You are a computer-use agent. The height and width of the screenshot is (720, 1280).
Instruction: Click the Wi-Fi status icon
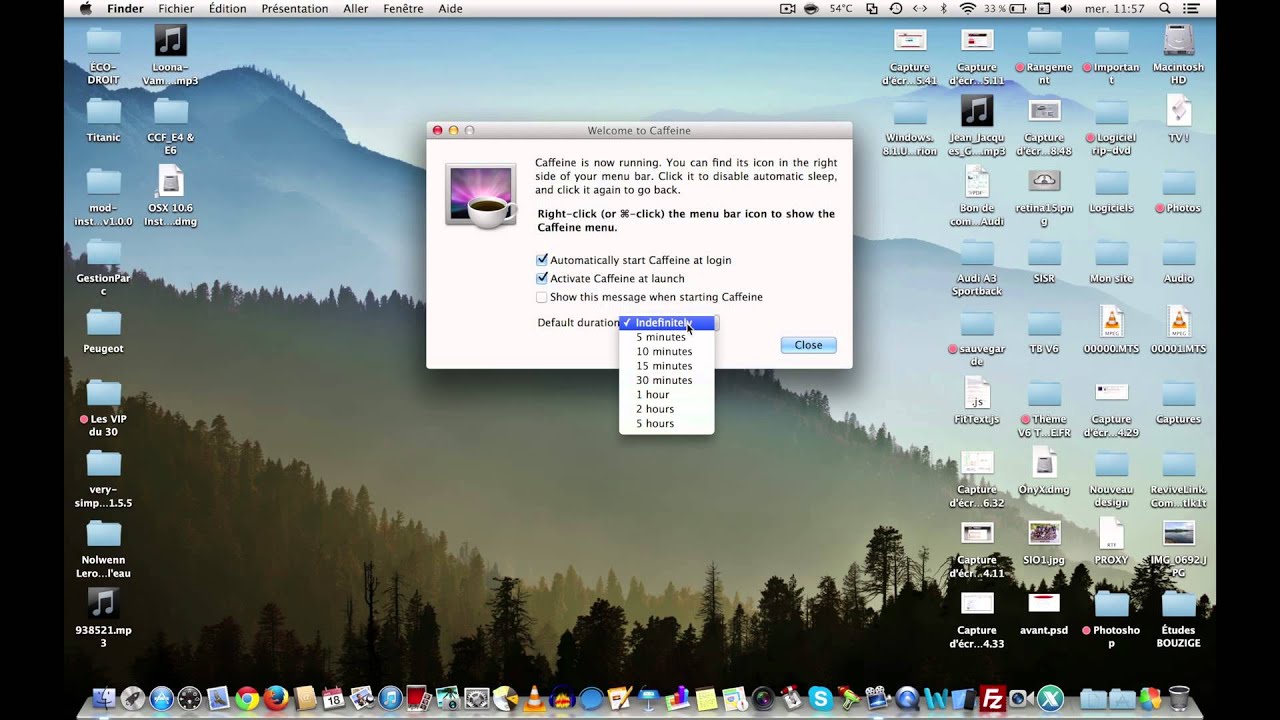coord(968,8)
